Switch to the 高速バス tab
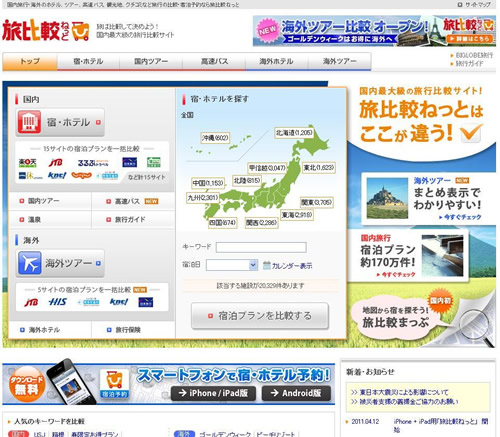This screenshot has width=500, height=437. coord(214,61)
